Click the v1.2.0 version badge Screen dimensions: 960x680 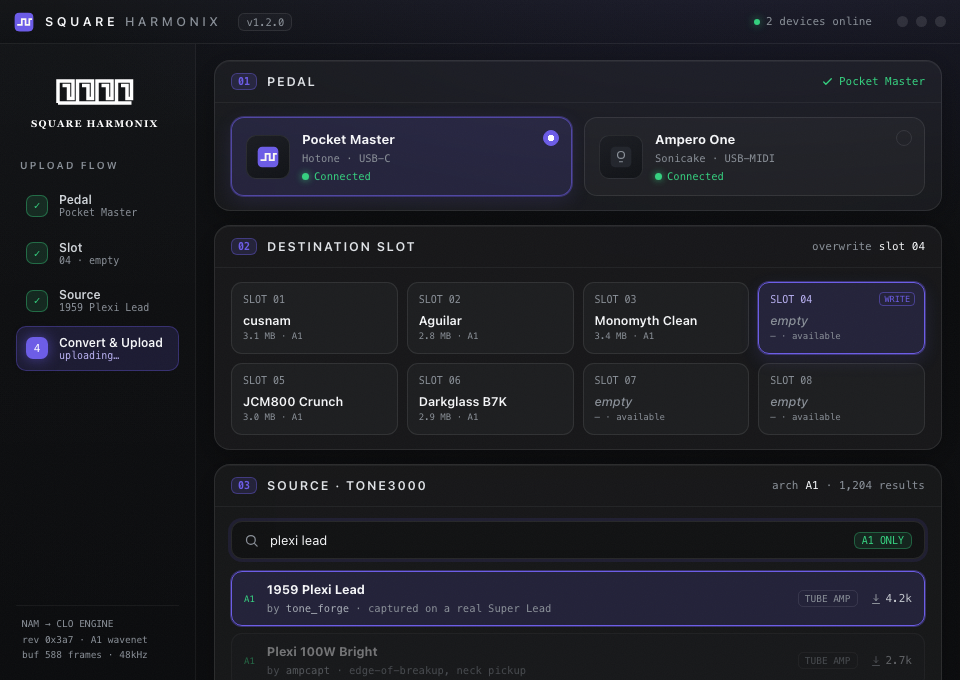pos(265,22)
